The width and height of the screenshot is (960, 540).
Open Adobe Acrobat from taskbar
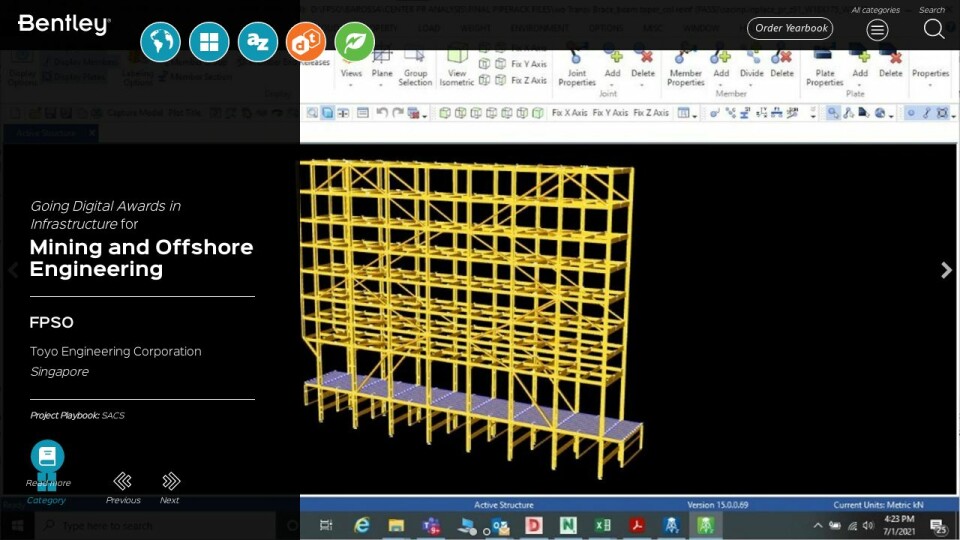637,525
